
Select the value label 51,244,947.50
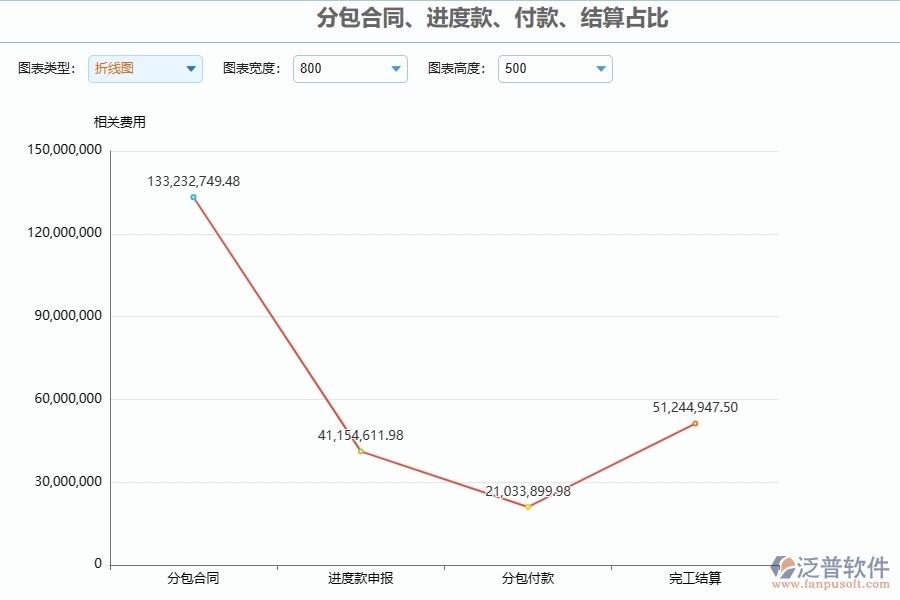(694, 407)
